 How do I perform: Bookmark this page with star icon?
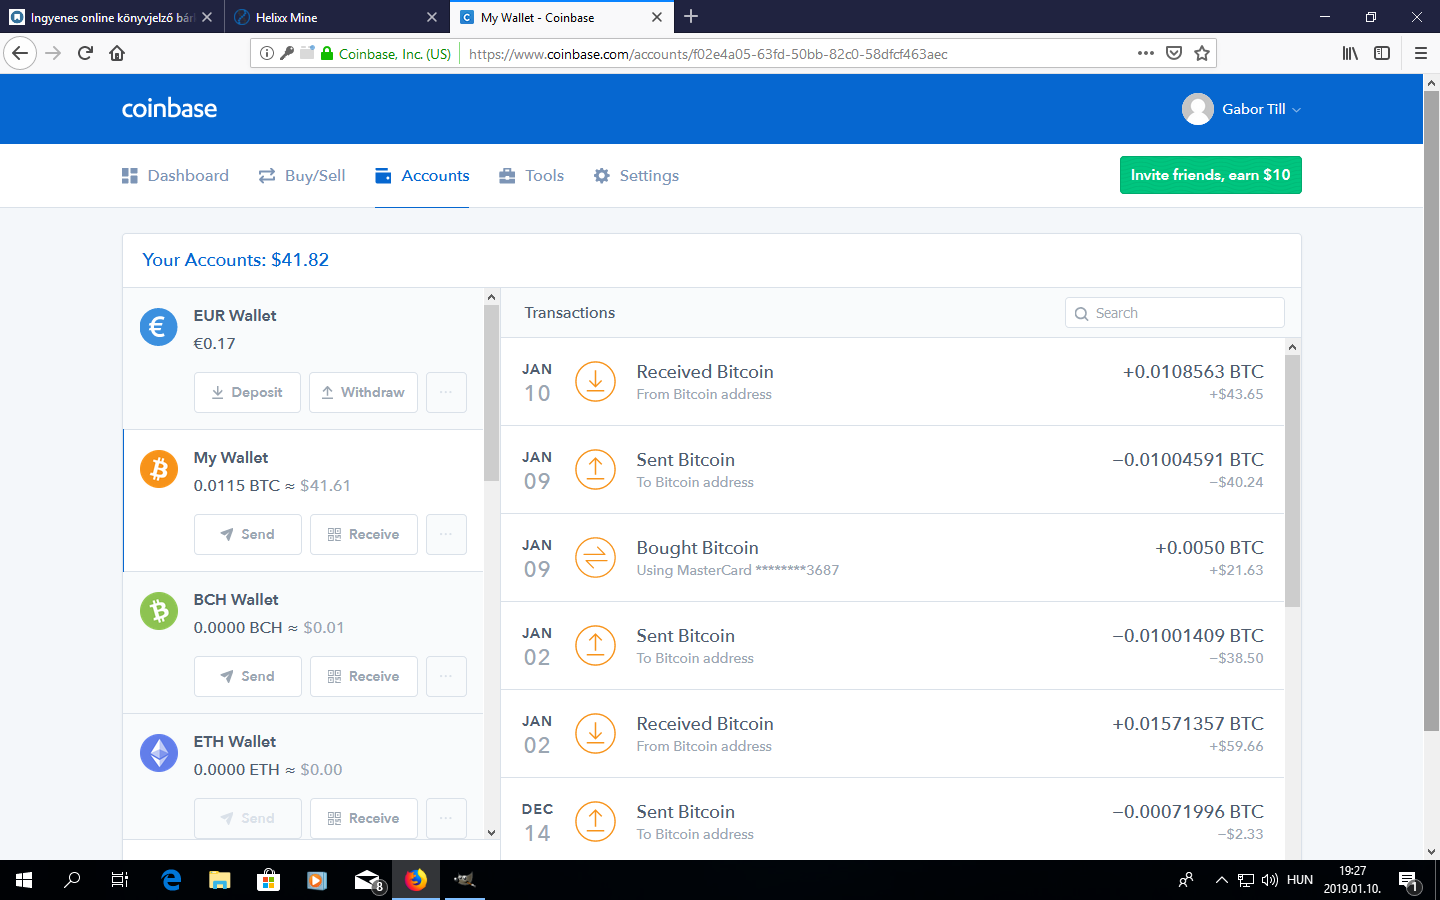[x=1202, y=53]
